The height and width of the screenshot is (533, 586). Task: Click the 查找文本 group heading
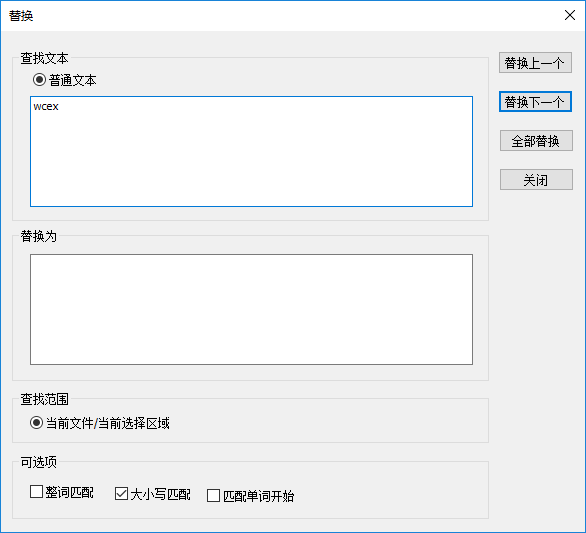(44, 58)
